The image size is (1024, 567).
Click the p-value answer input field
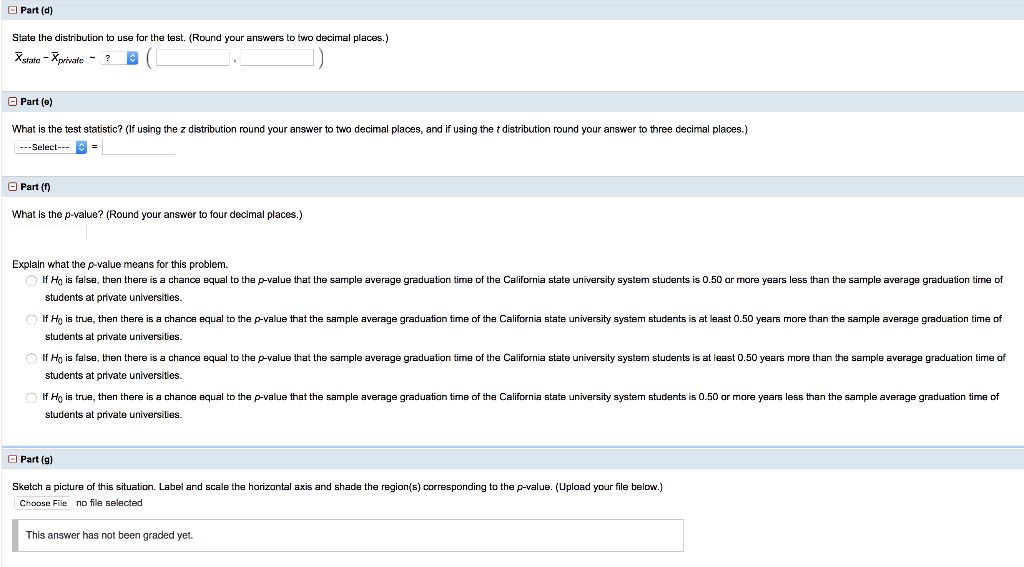tap(50, 232)
